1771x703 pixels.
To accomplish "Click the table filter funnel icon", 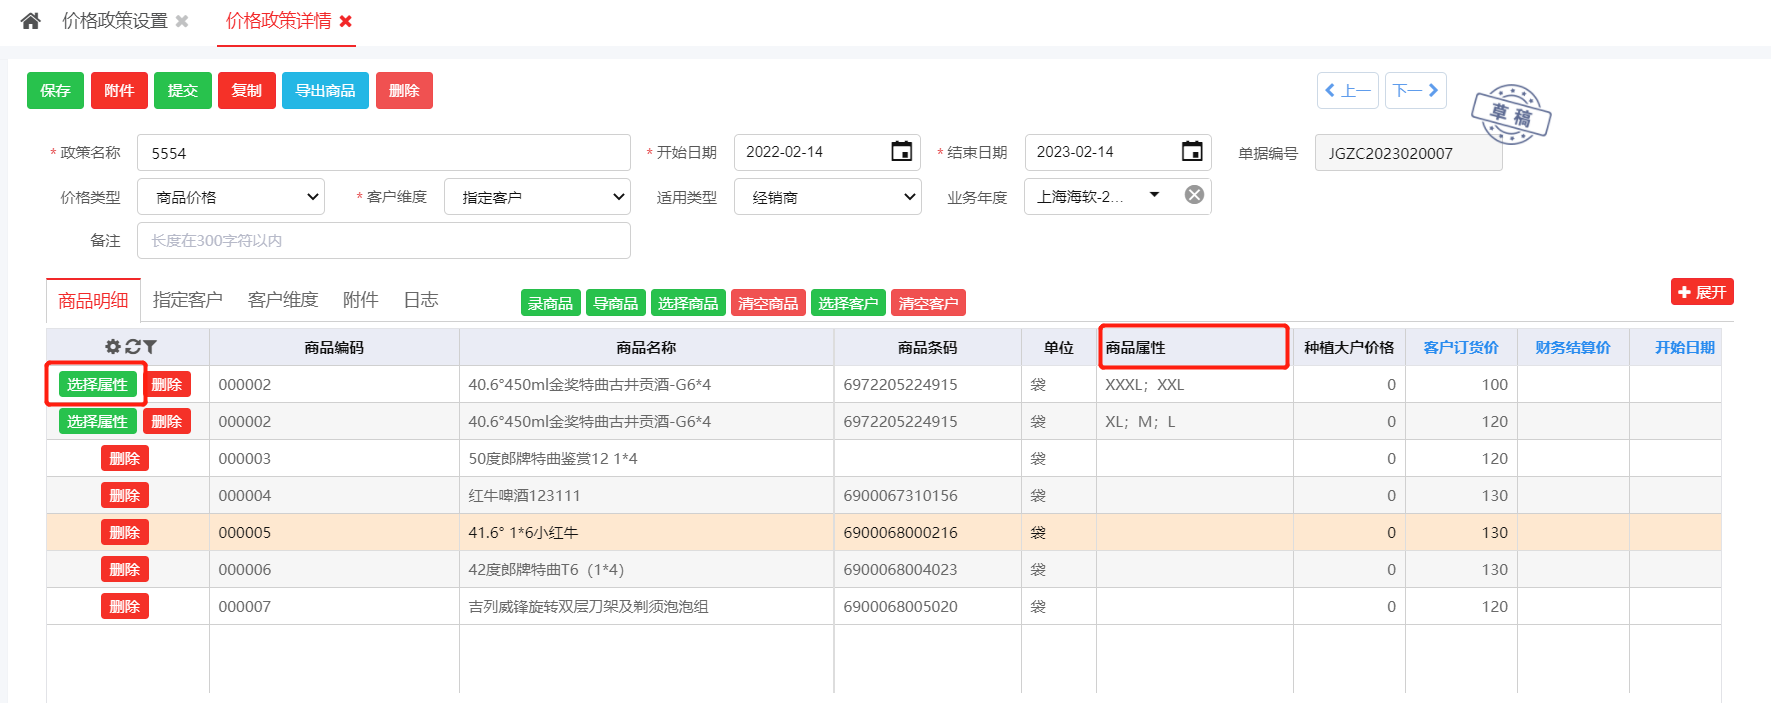I will click(x=150, y=347).
